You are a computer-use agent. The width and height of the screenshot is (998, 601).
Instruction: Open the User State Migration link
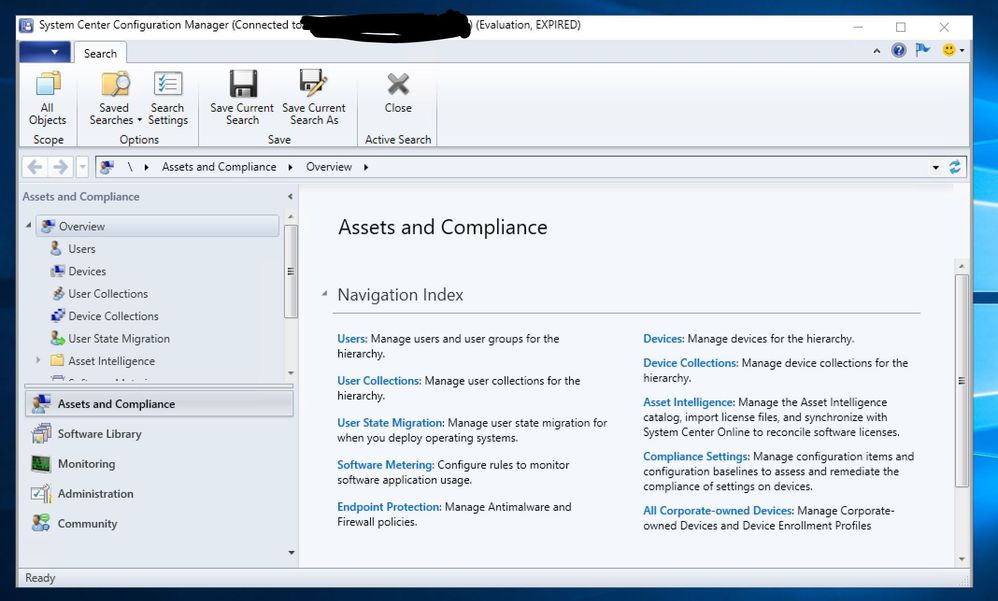pyautogui.click(x=391, y=423)
